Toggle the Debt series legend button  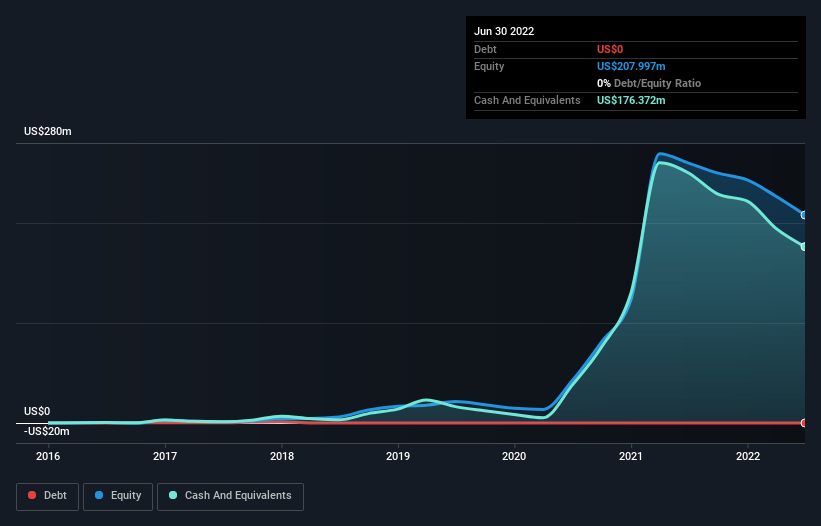47,496
